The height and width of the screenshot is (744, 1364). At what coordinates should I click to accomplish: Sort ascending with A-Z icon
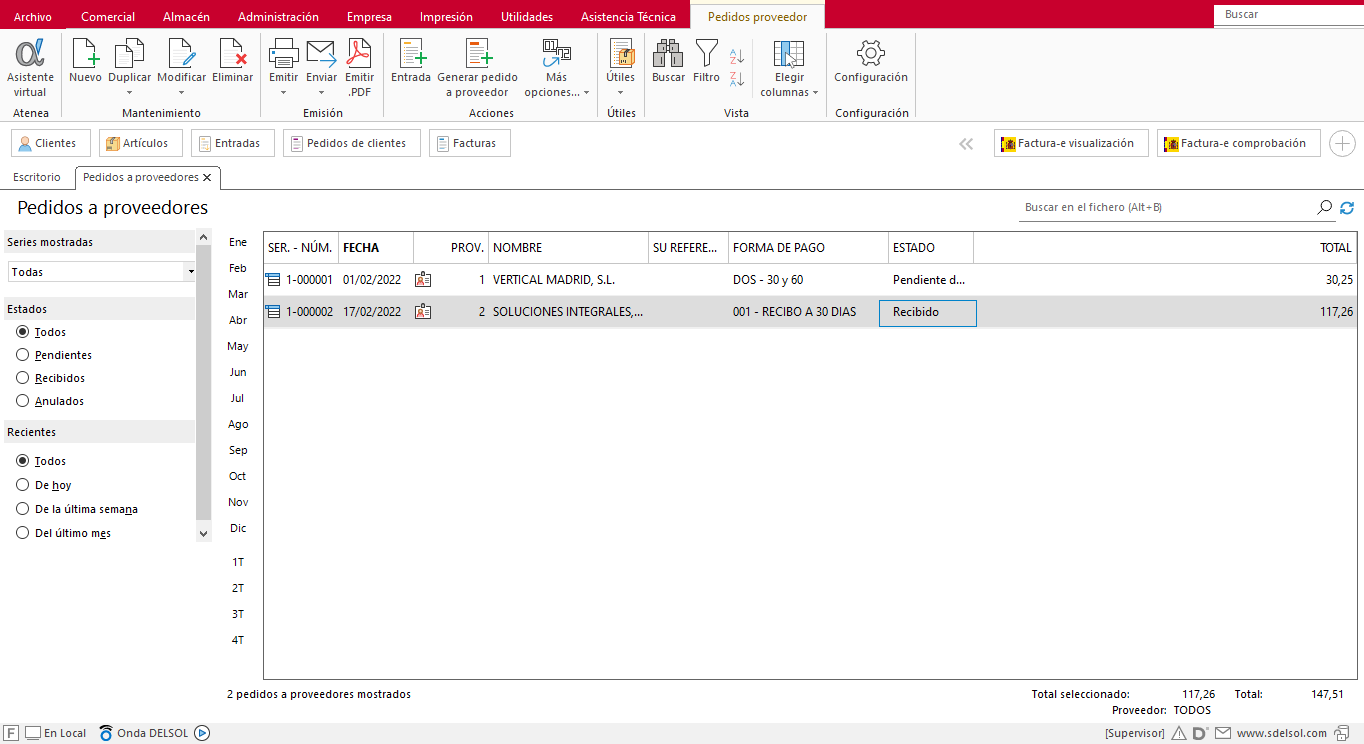click(x=737, y=56)
